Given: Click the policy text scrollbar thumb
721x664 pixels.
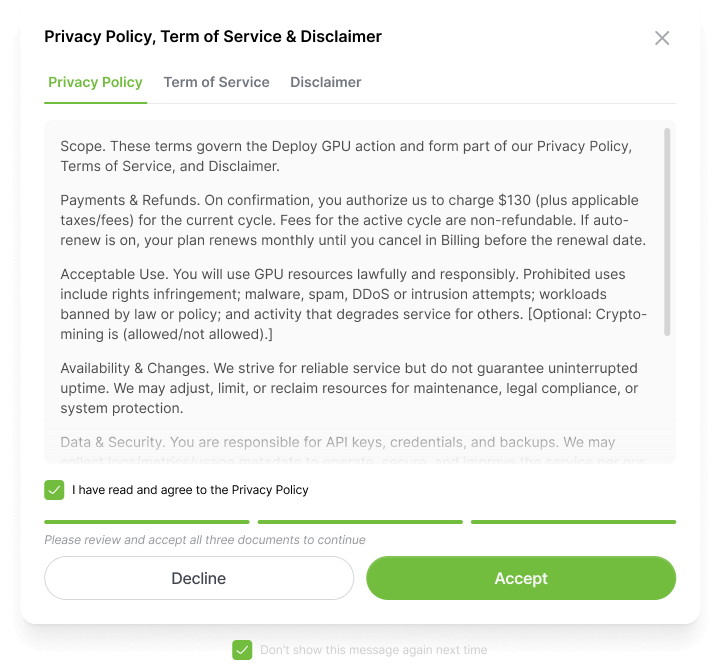Looking at the screenshot, I should tap(667, 230).
